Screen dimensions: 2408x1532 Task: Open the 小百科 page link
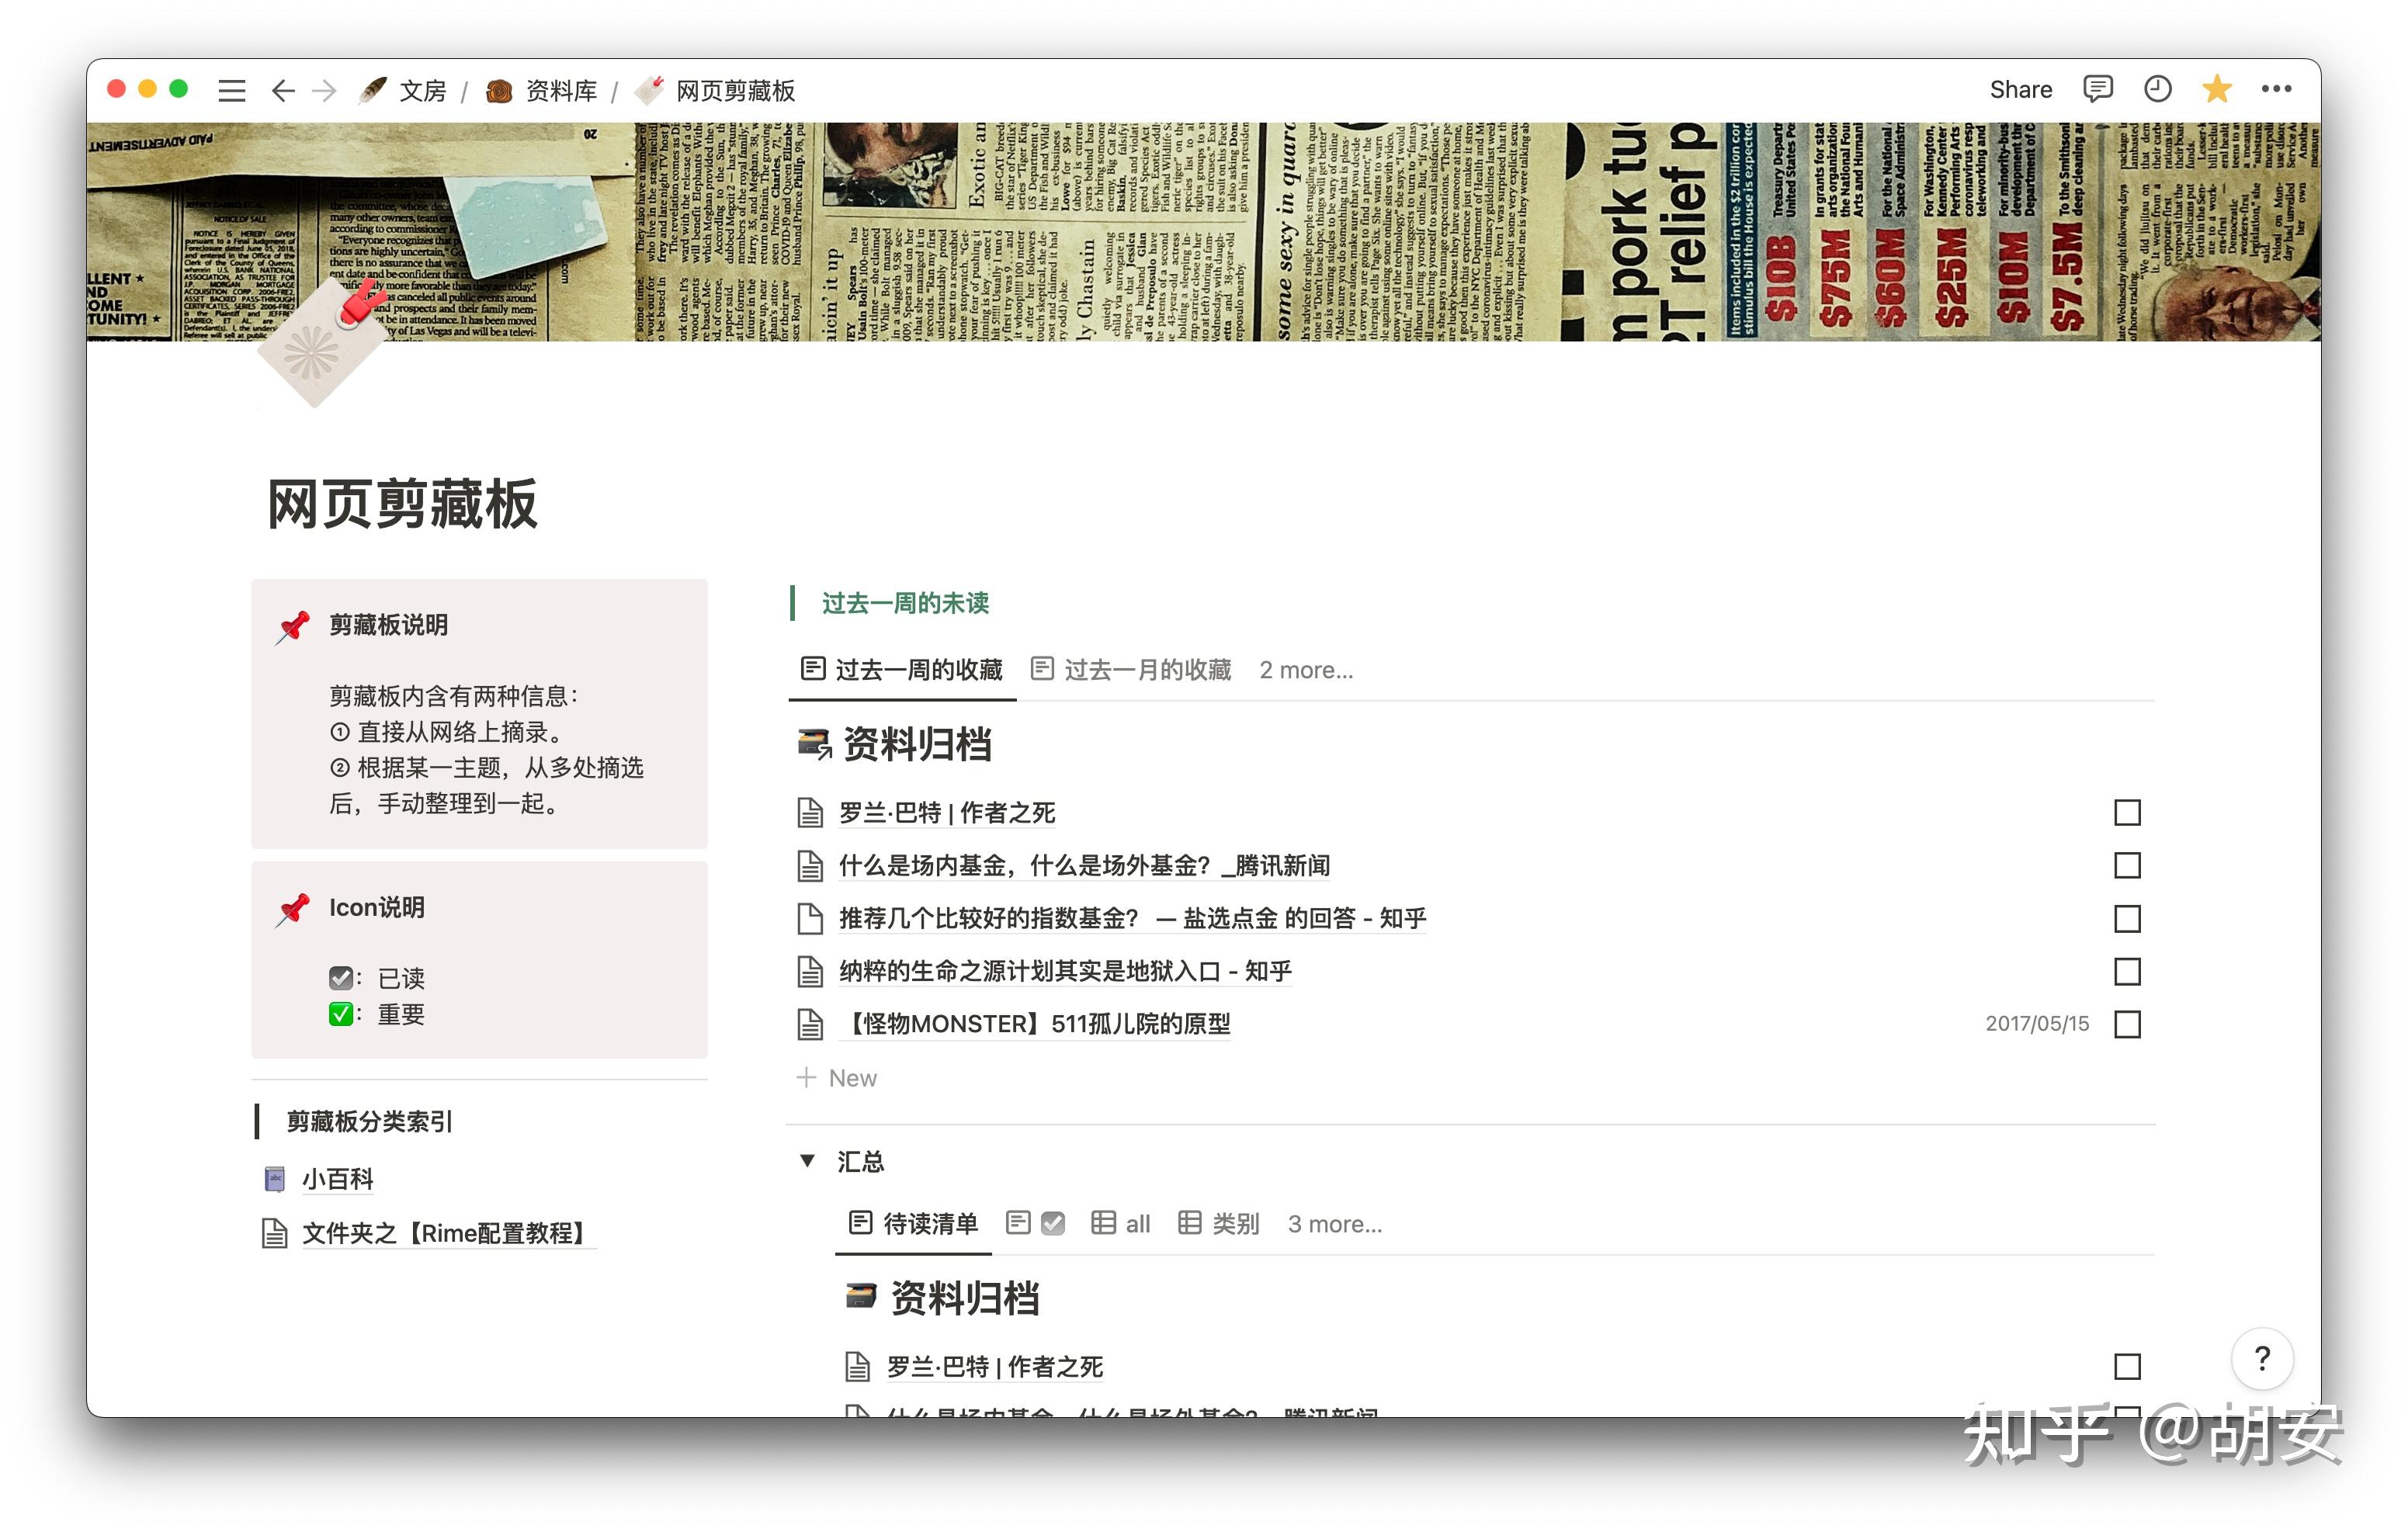click(x=338, y=1179)
